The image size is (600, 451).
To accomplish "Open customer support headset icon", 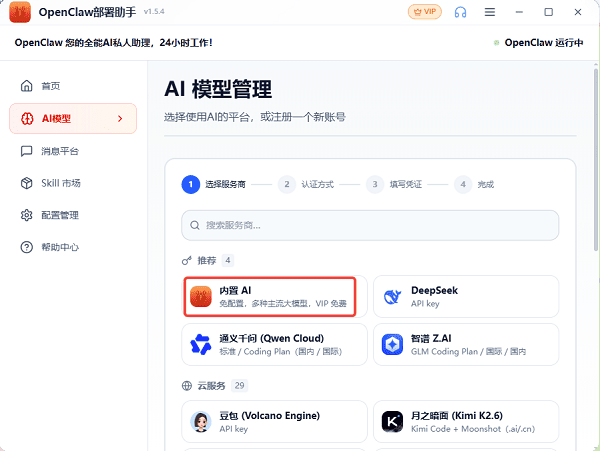I will (x=460, y=12).
